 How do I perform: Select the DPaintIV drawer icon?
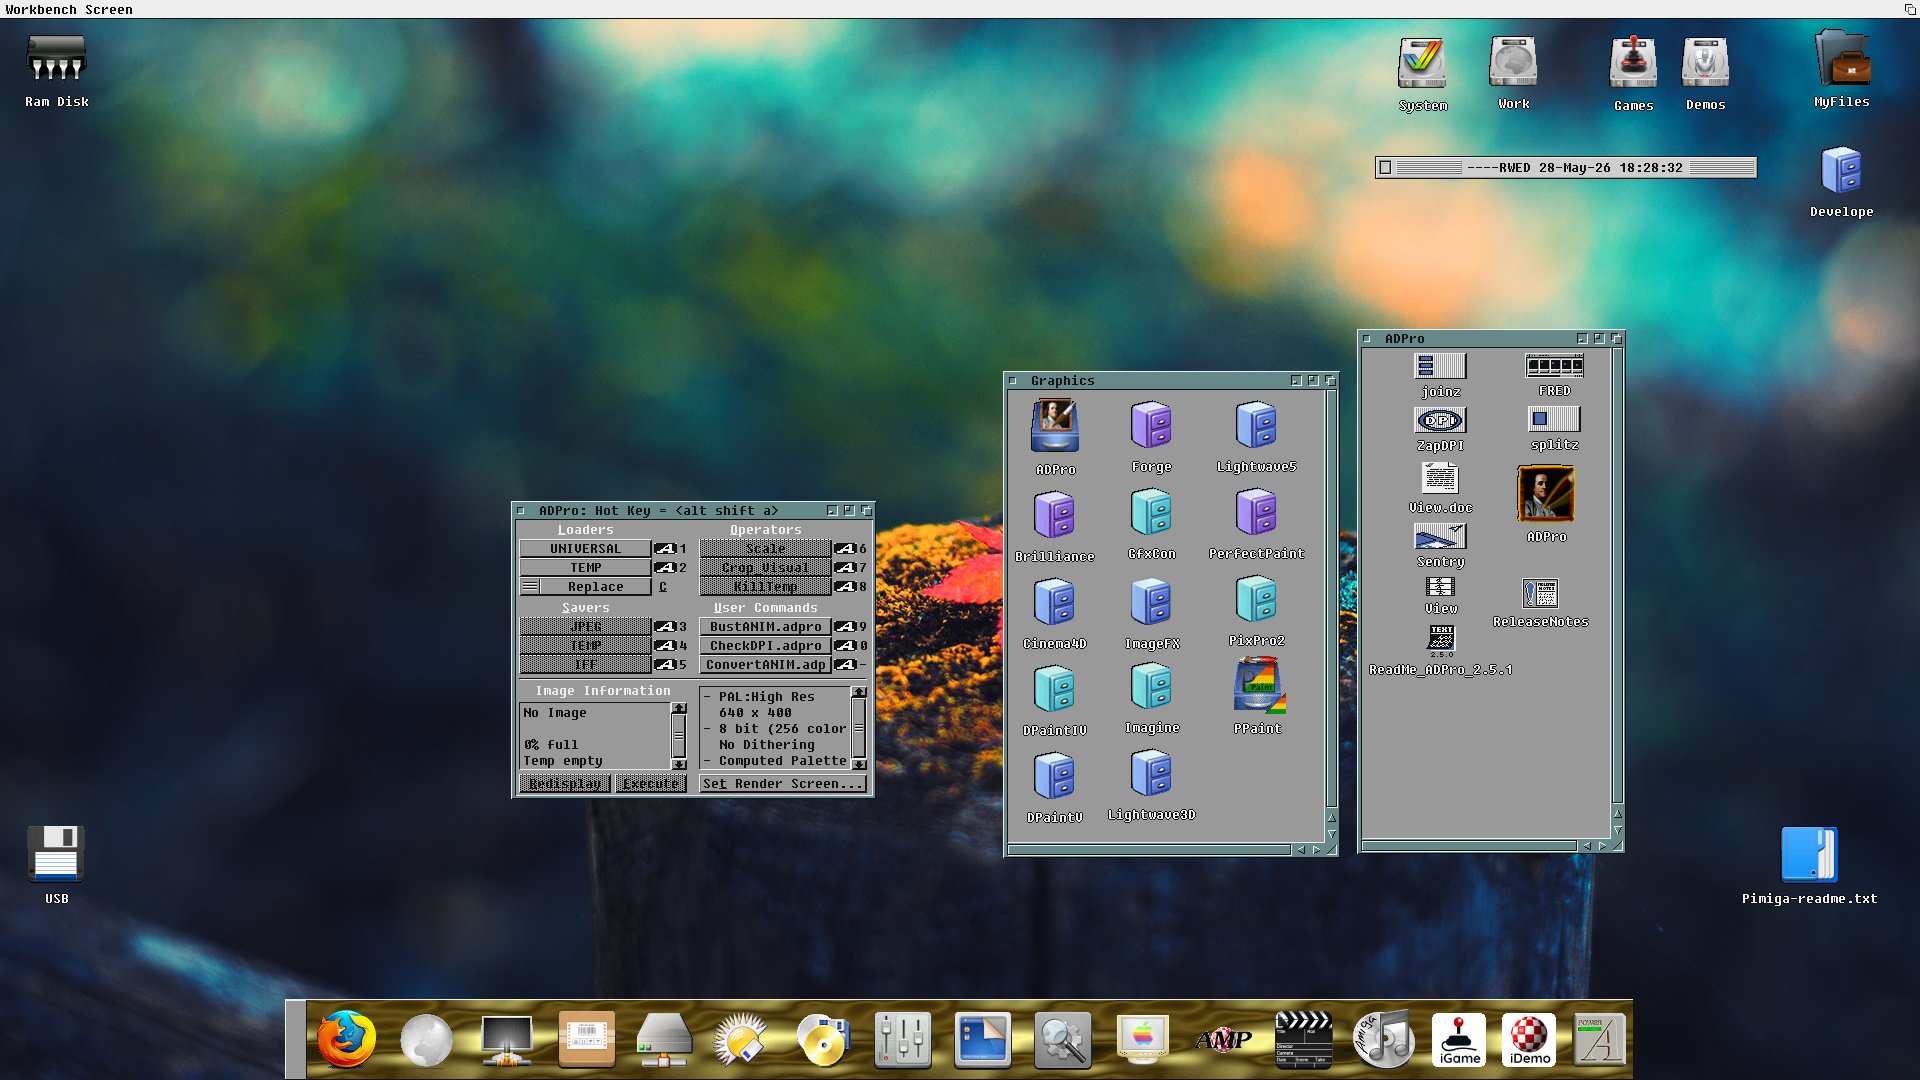click(x=1054, y=689)
